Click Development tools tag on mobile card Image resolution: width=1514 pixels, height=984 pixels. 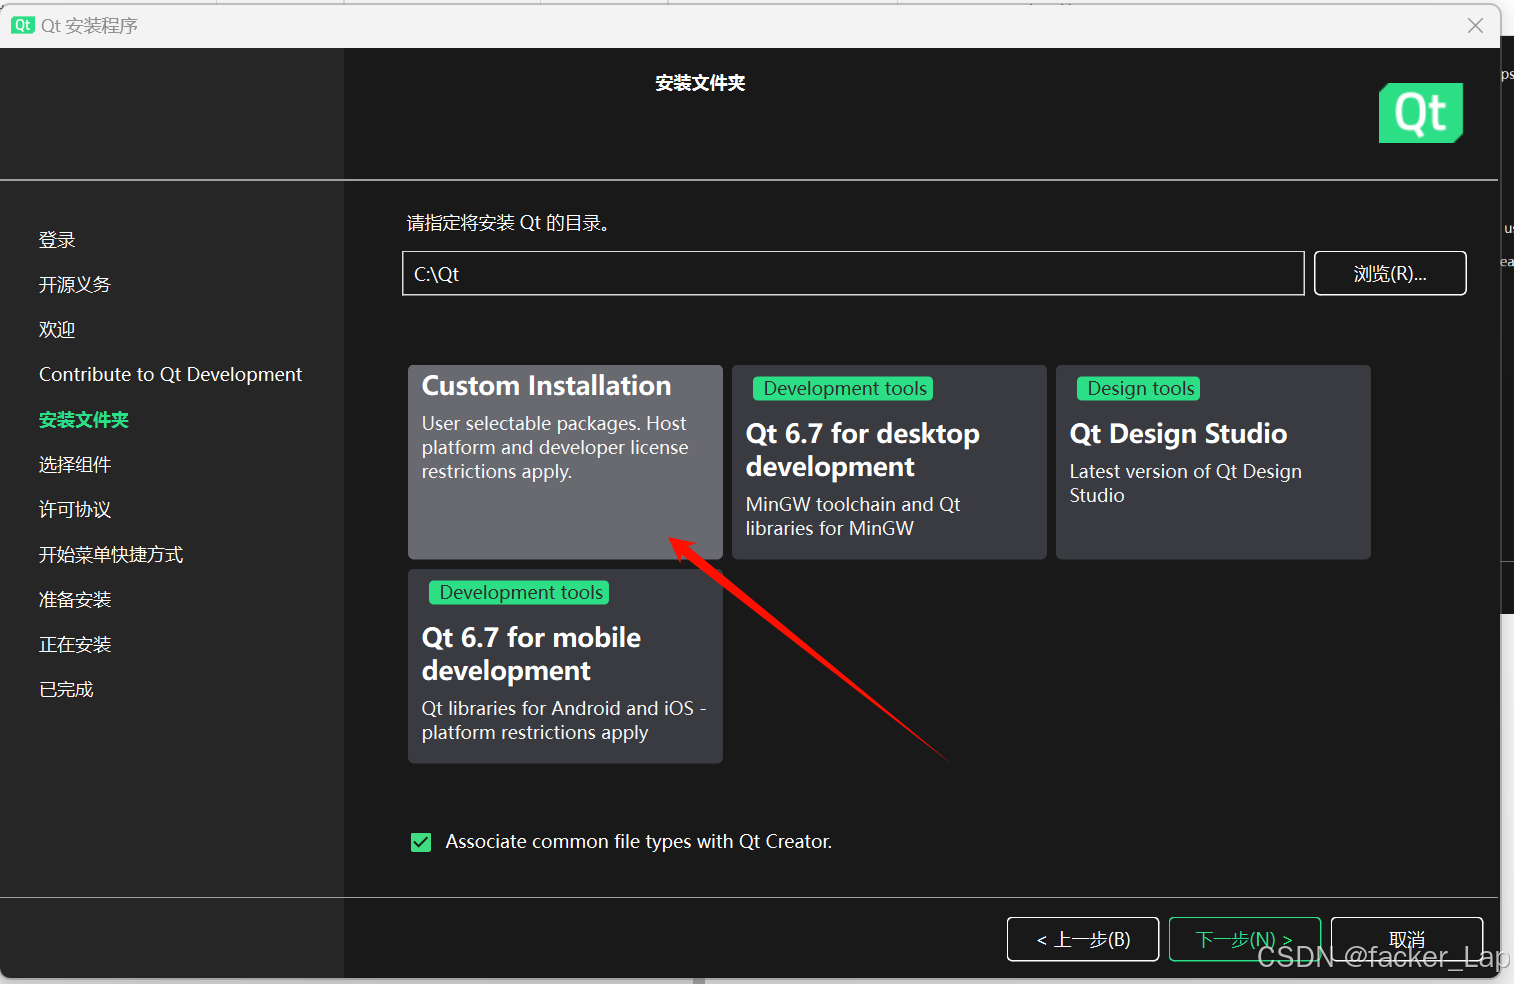point(520,593)
